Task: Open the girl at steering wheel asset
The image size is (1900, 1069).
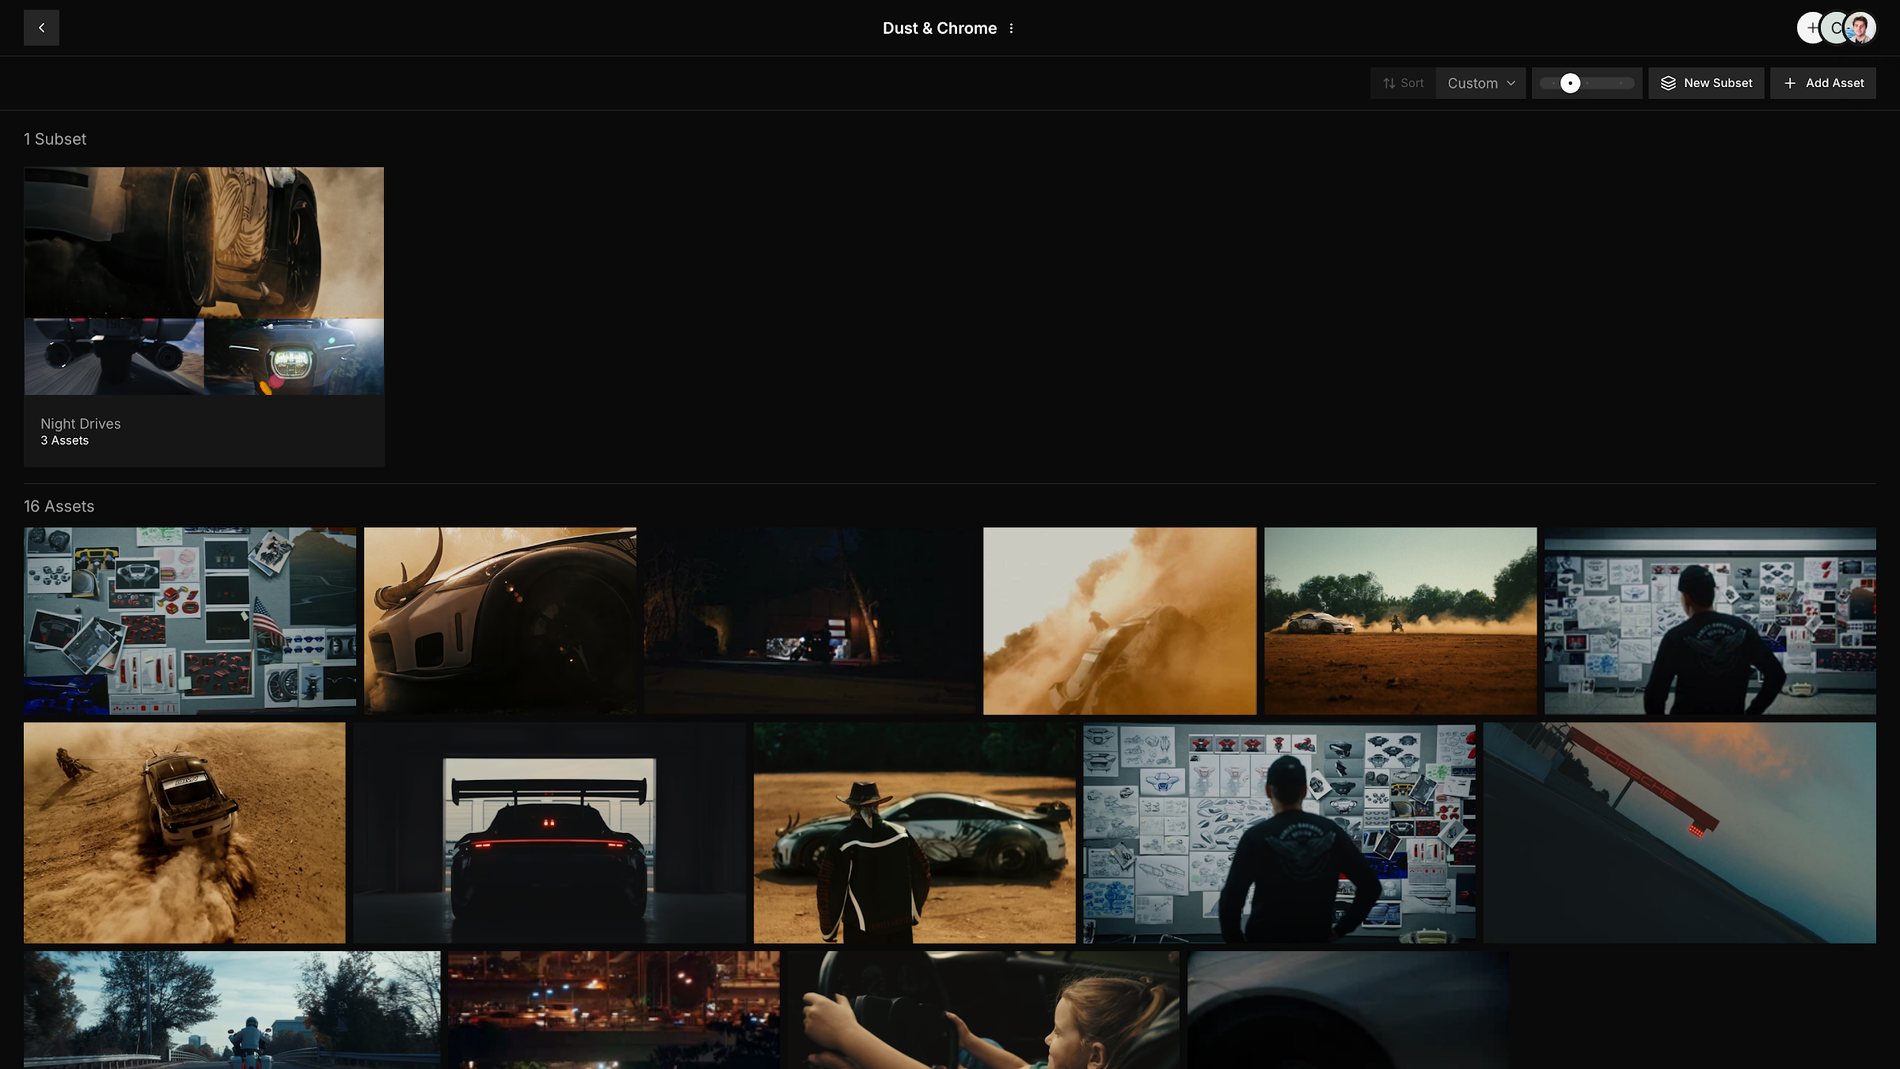Action: [984, 1010]
